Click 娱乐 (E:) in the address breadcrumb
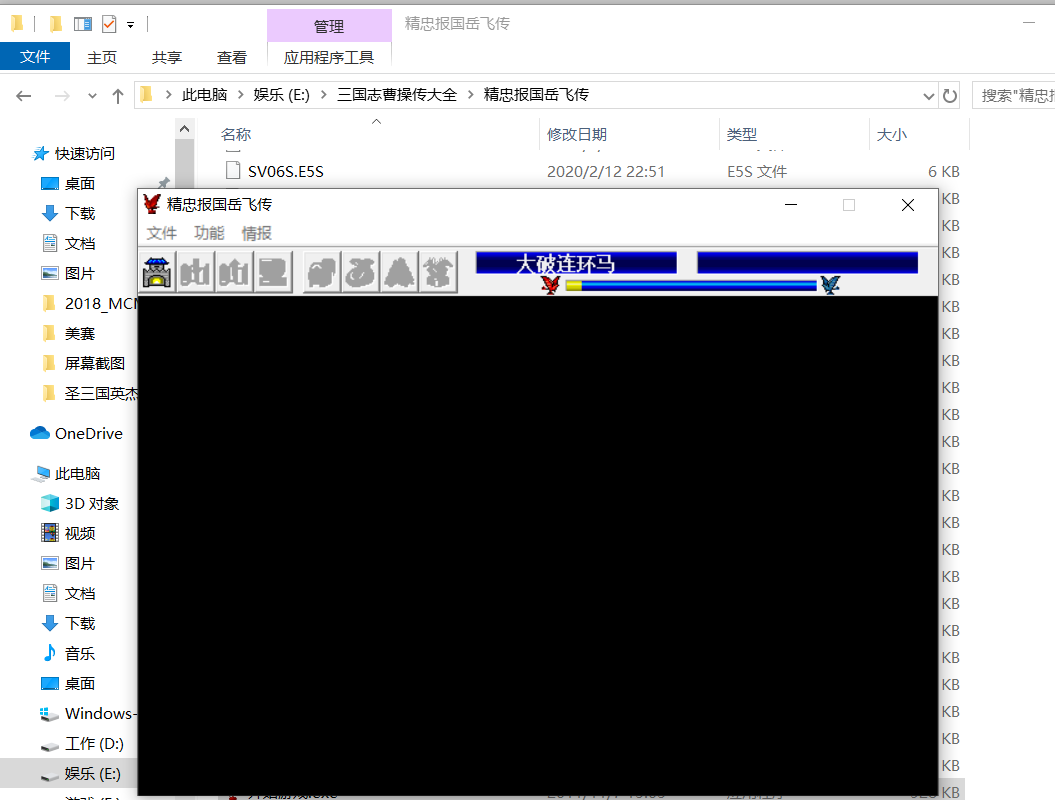The width and height of the screenshot is (1055, 800). point(281,95)
